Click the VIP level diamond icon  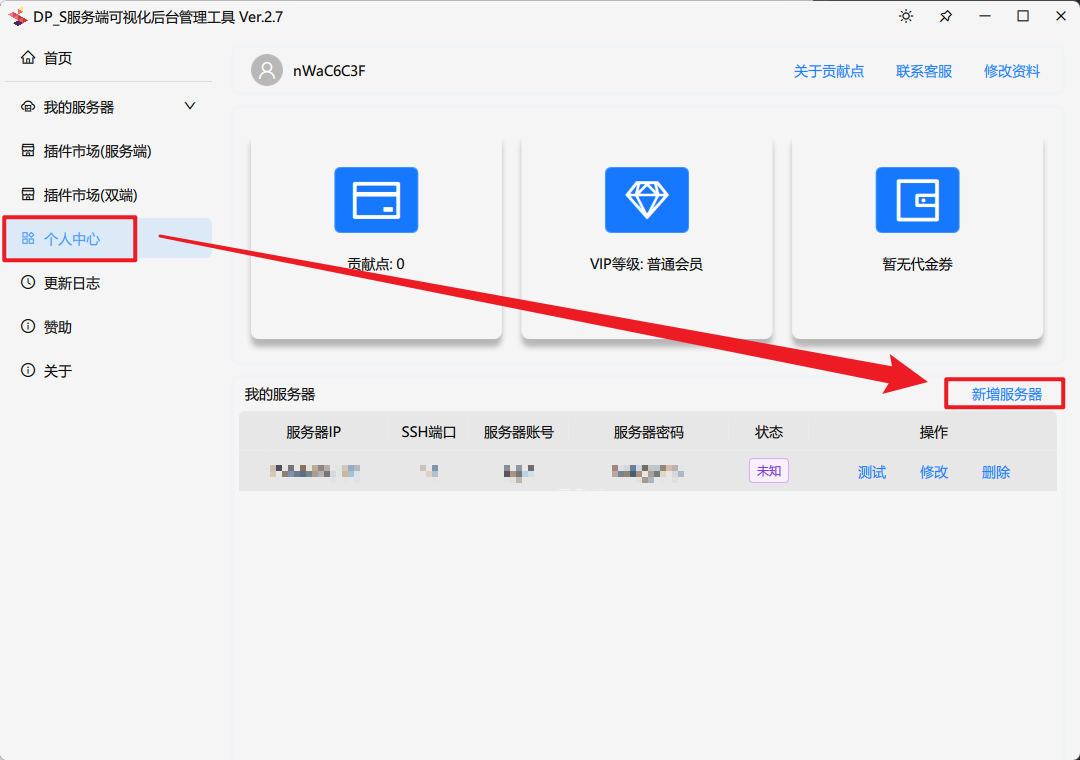click(647, 200)
